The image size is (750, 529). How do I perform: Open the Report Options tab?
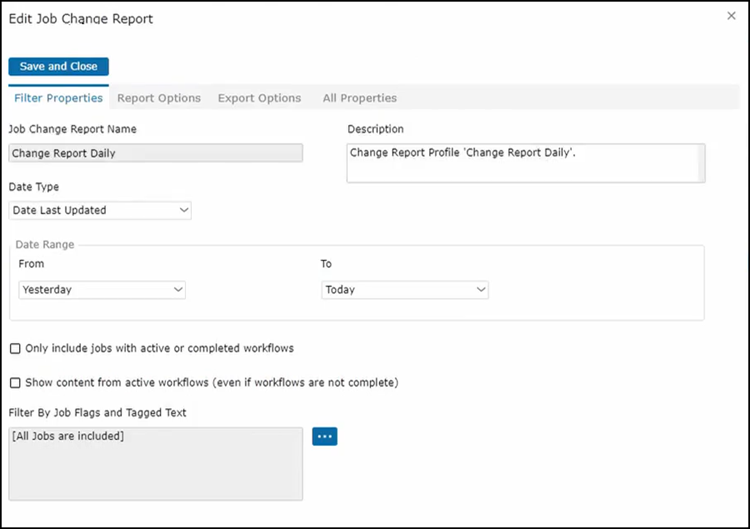tap(159, 98)
